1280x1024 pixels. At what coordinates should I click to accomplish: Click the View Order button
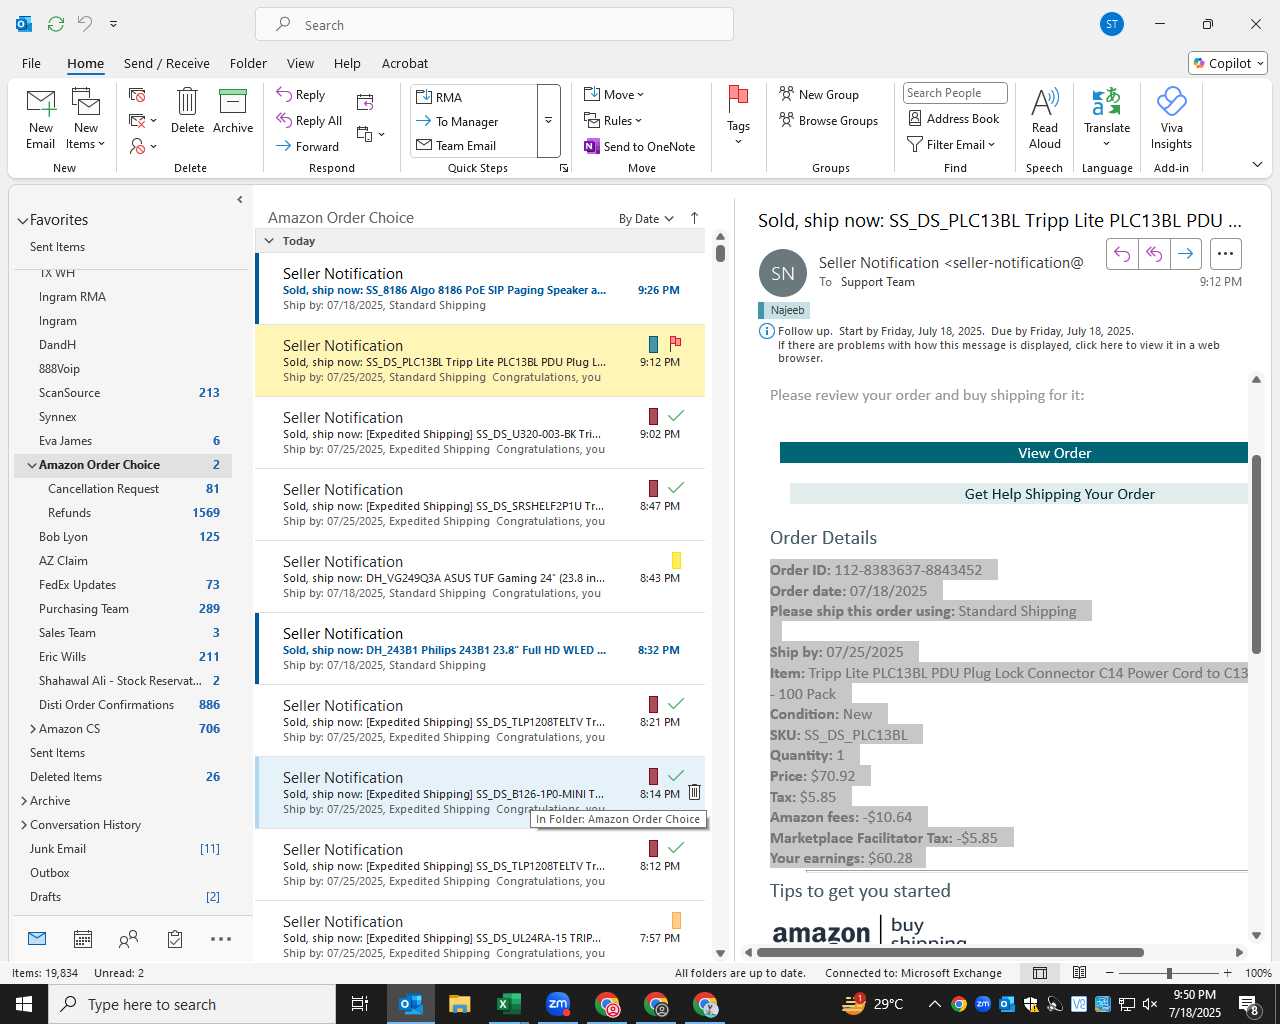[x=1014, y=453]
